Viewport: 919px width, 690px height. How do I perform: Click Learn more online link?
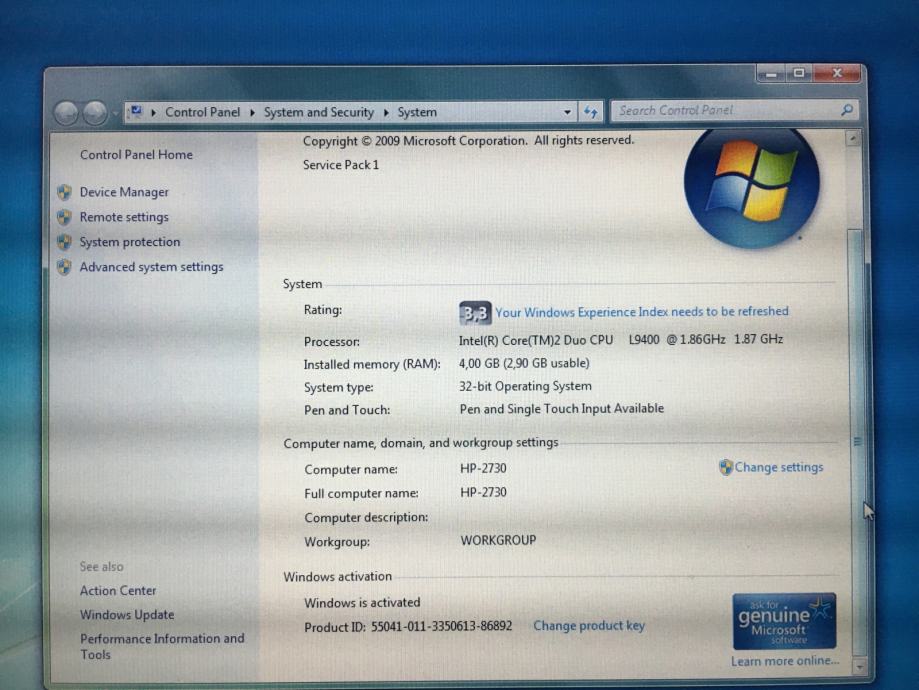tap(785, 661)
